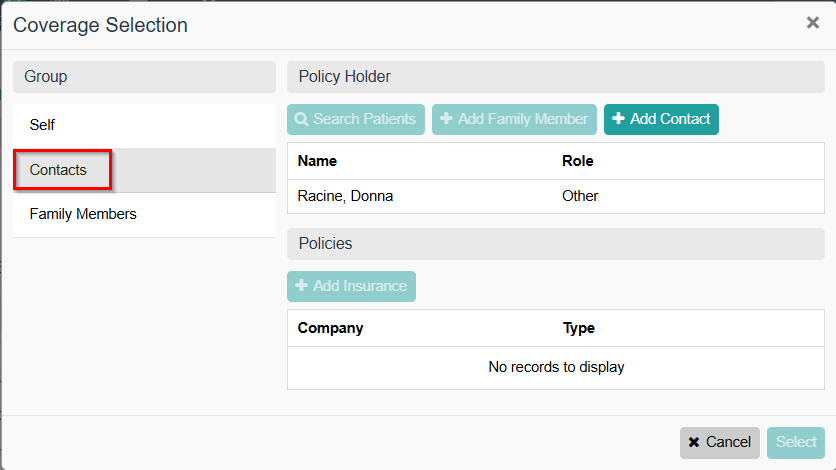Viewport: 836px width, 470px height.
Task: Click the plus icon on Add Family Member
Action: [446, 119]
